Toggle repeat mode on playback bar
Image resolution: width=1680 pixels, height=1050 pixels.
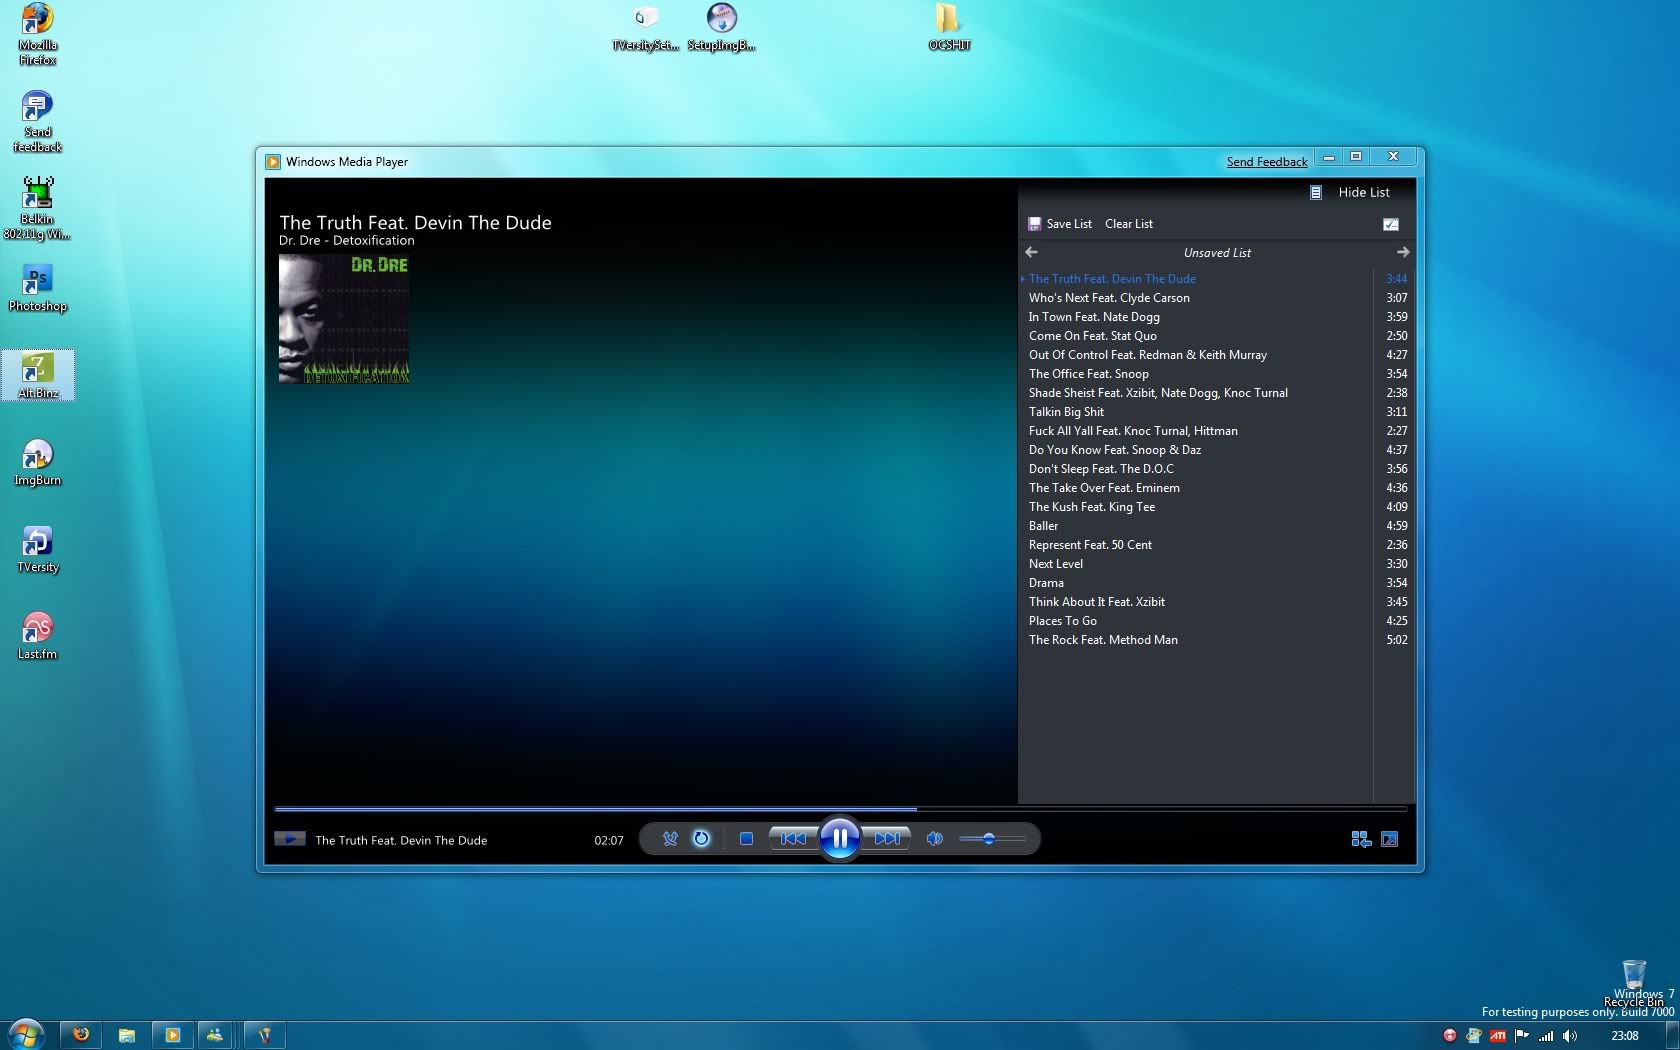point(701,839)
